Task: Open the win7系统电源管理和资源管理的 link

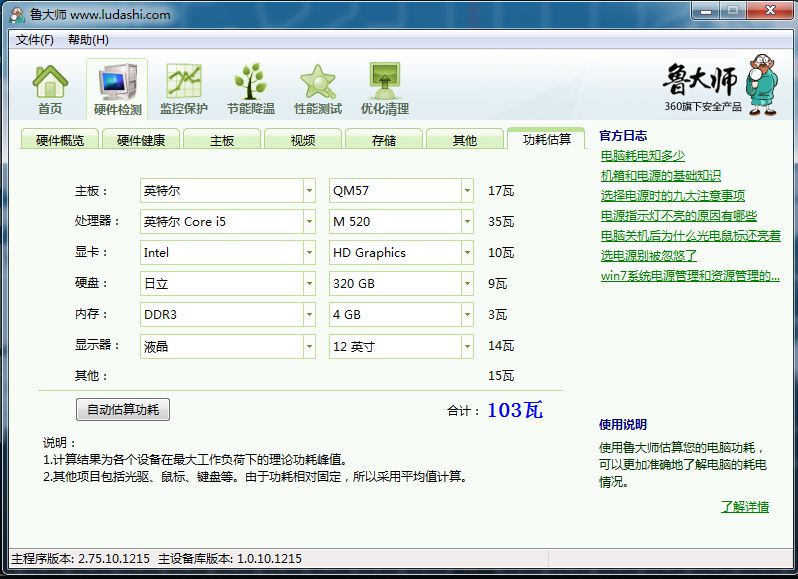Action: [690, 276]
